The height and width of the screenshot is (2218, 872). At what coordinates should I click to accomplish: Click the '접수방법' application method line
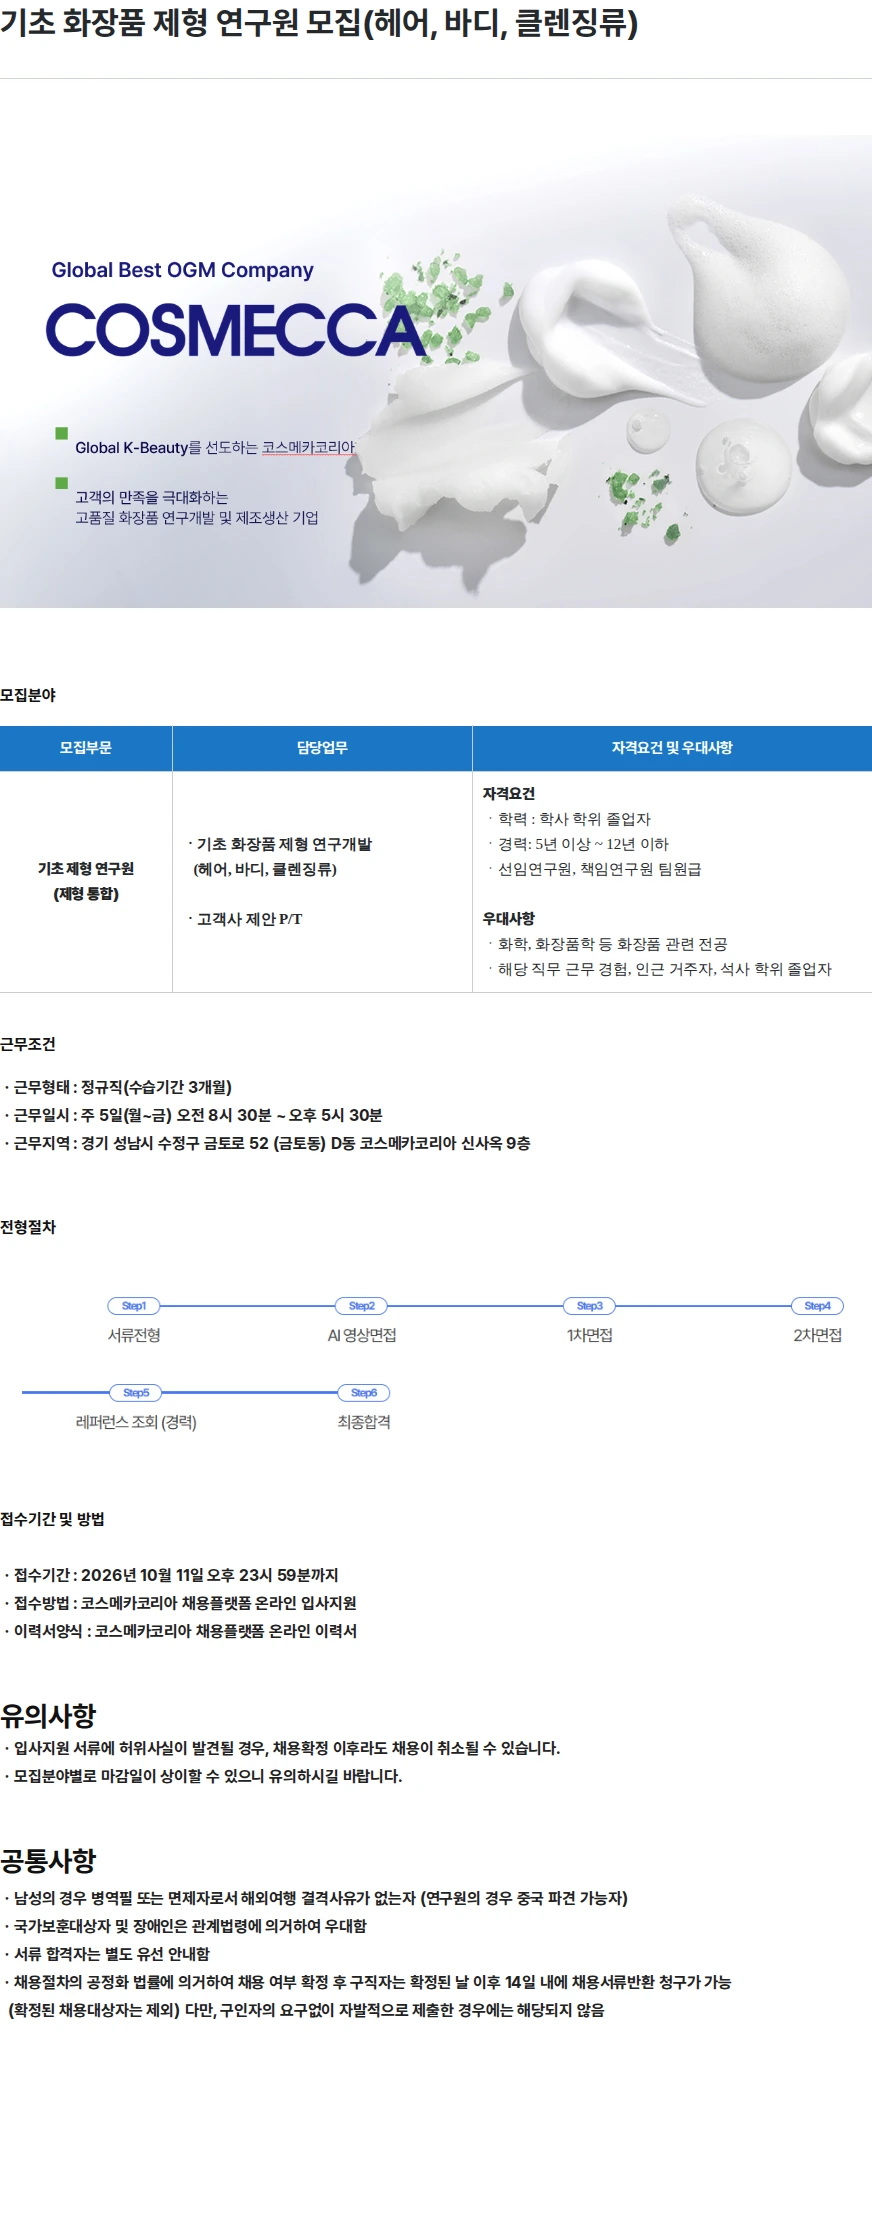pyautogui.click(x=181, y=1603)
